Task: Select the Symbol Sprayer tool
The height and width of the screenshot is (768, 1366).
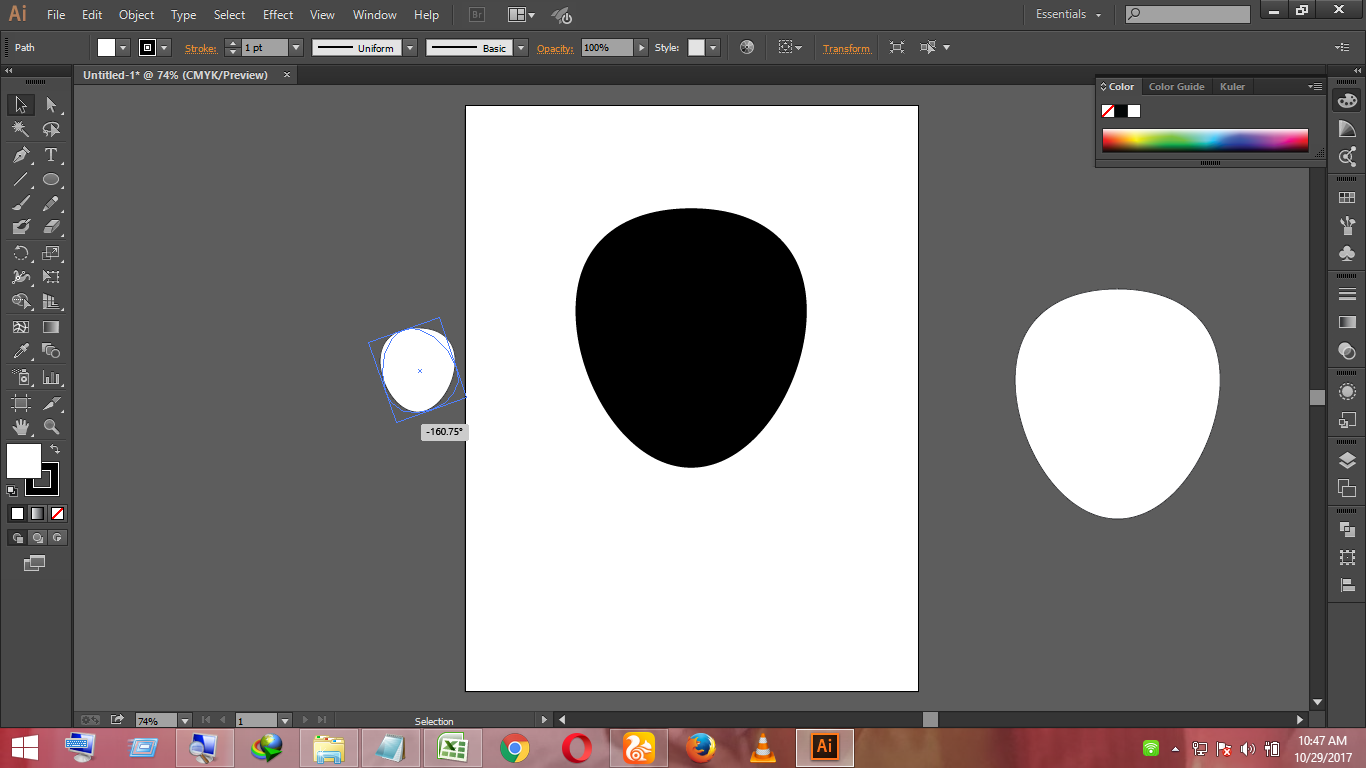Action: coord(20,377)
